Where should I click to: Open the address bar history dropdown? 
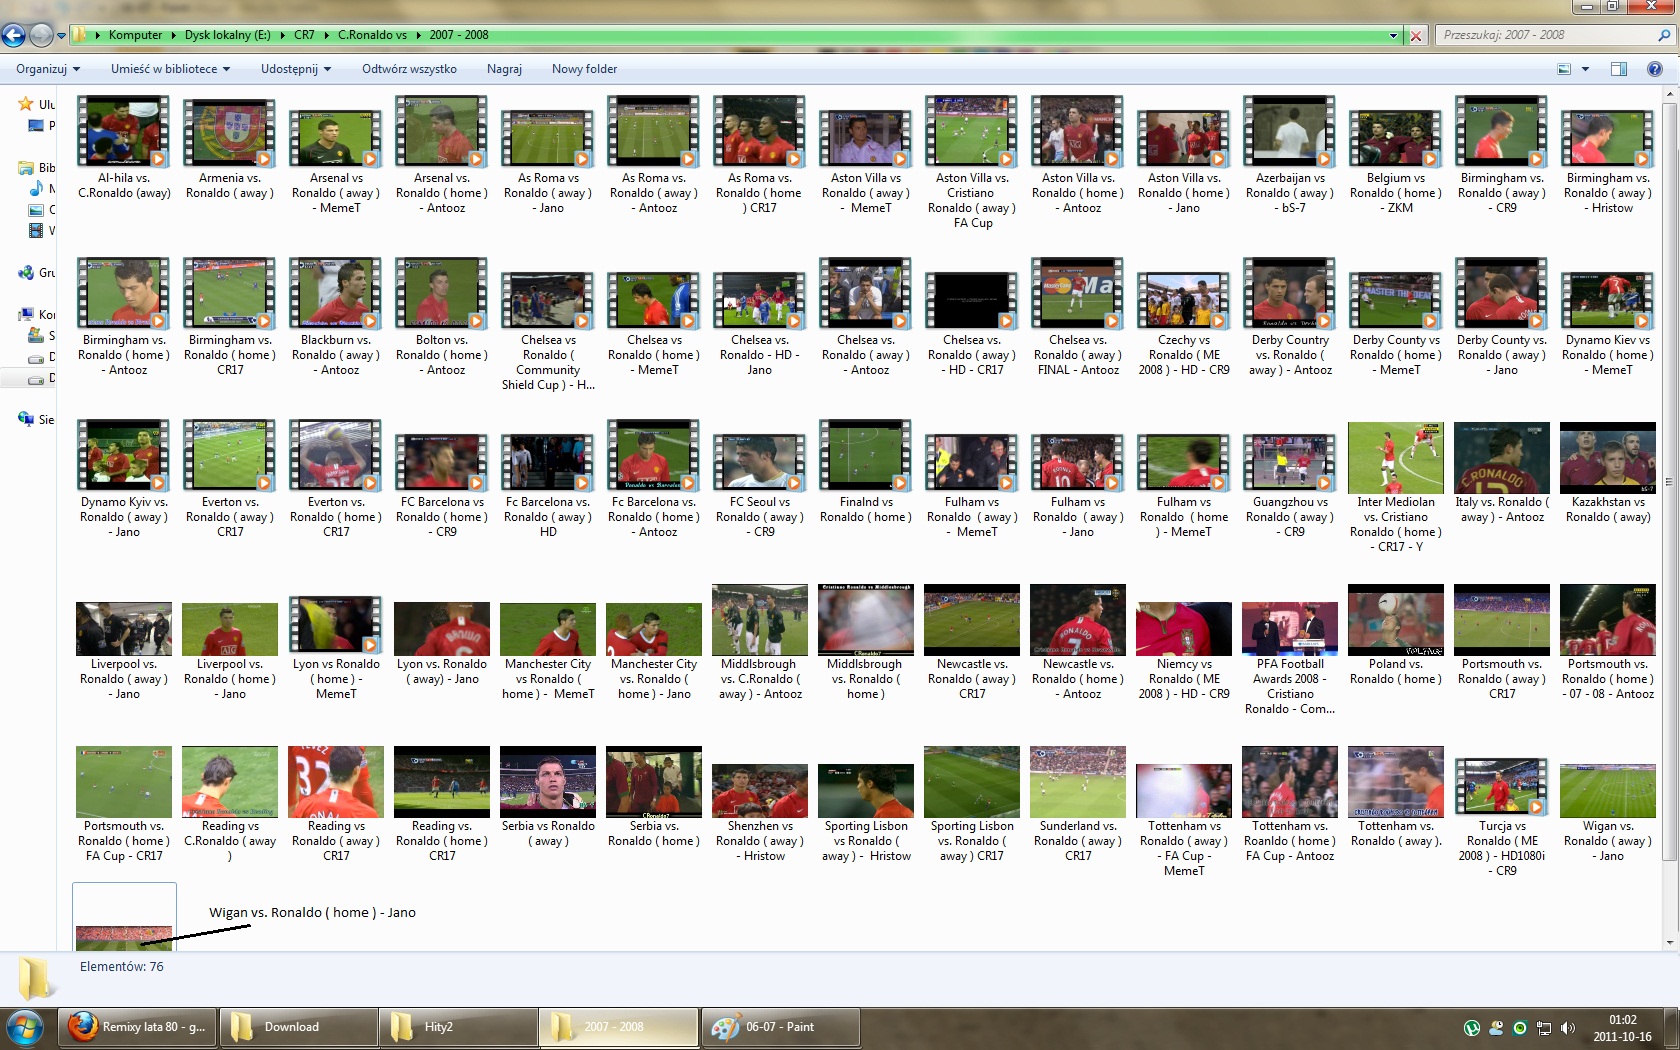1393,35
